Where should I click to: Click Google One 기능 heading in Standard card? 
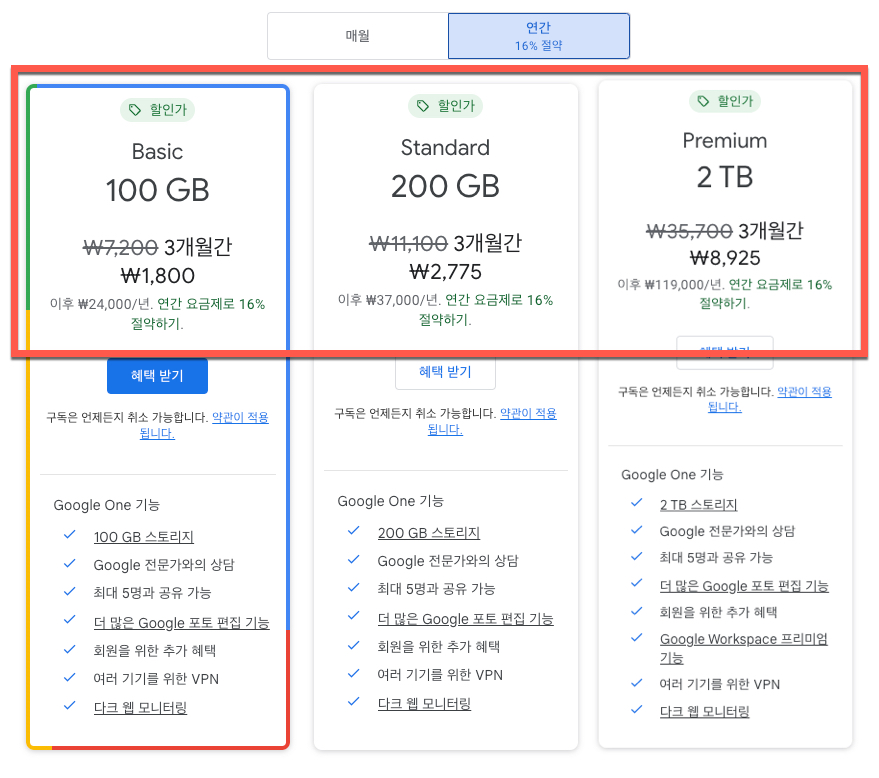(390, 501)
